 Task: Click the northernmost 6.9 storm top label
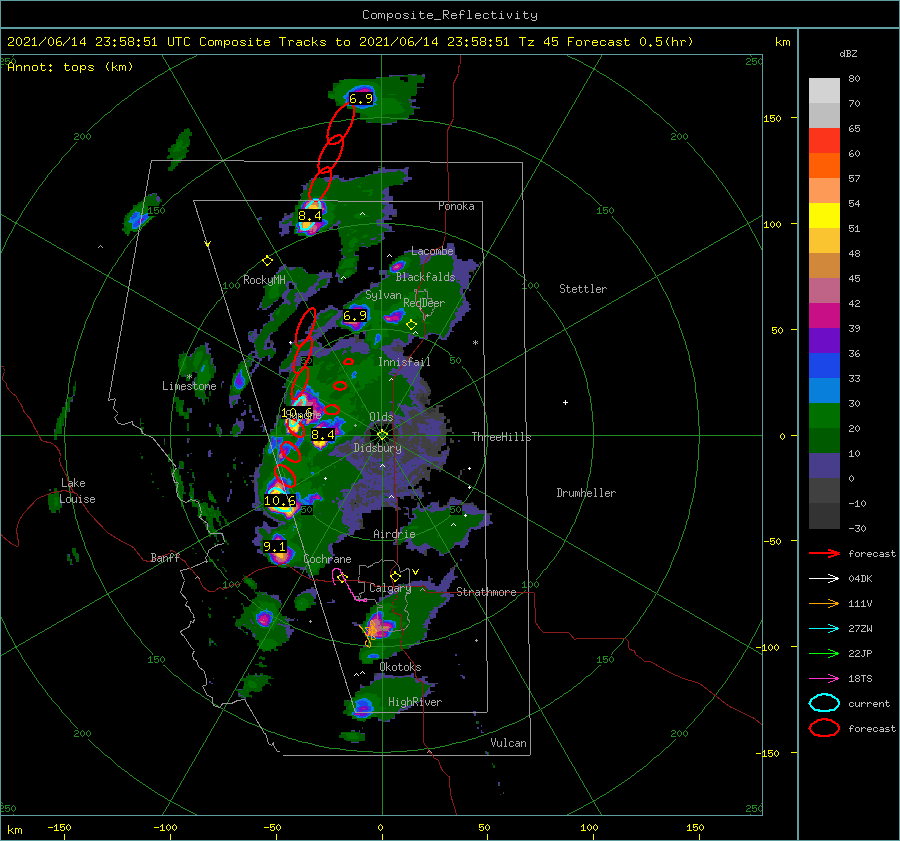pos(361,98)
